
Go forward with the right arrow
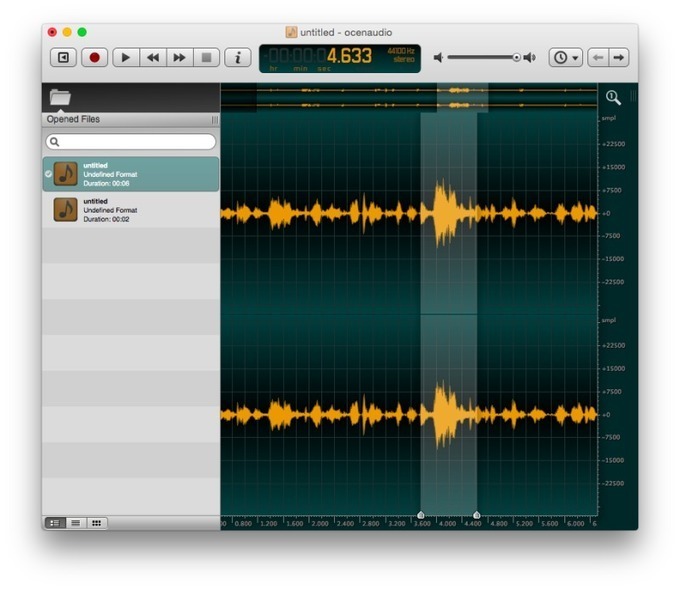coord(619,57)
